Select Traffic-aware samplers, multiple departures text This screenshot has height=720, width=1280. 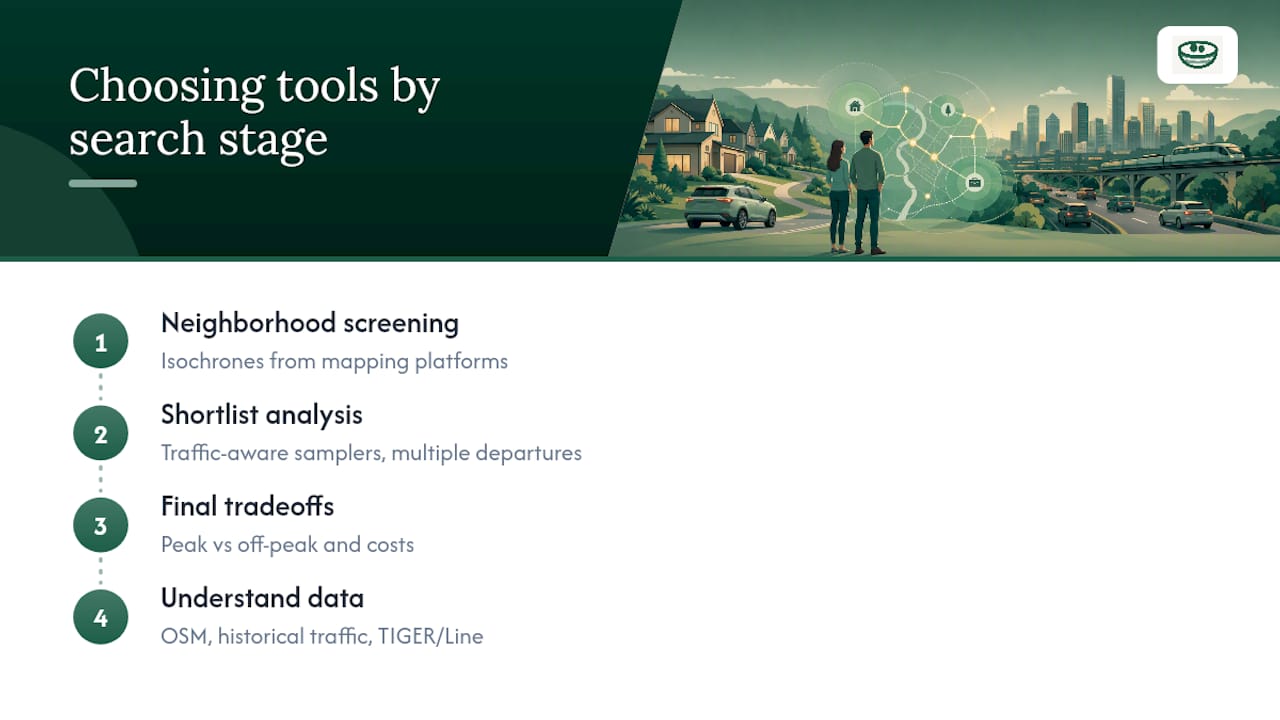coord(371,453)
